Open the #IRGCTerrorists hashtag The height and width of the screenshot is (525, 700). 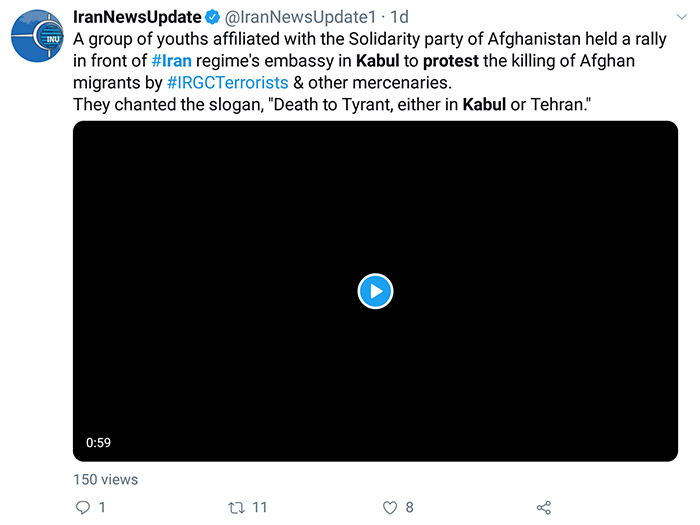228,83
